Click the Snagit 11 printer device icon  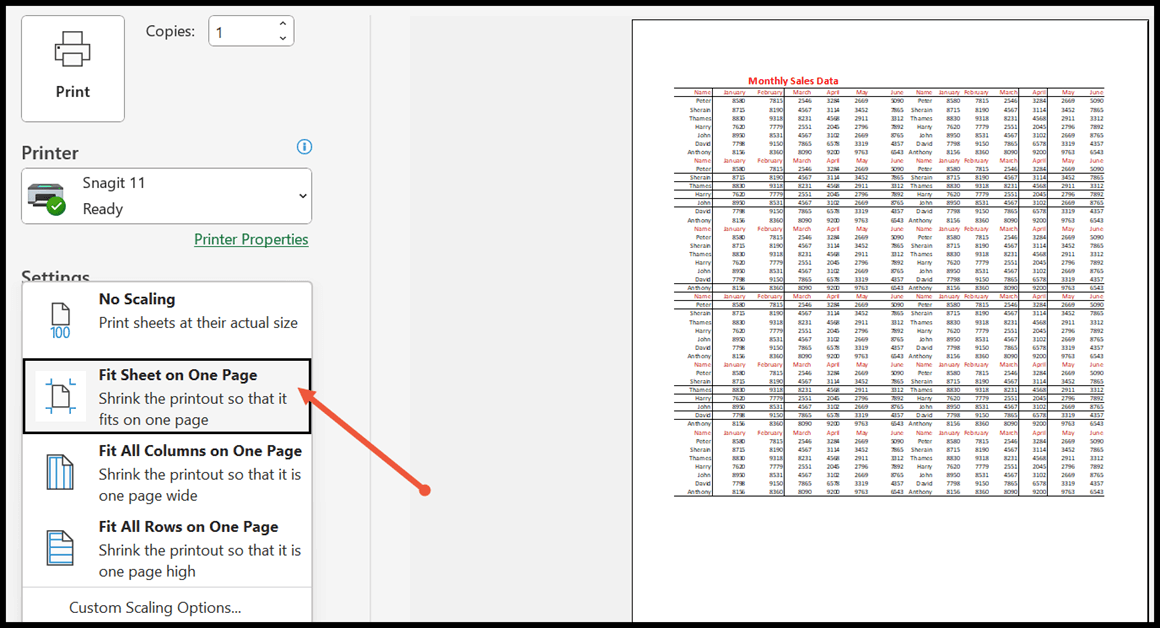click(x=45, y=193)
